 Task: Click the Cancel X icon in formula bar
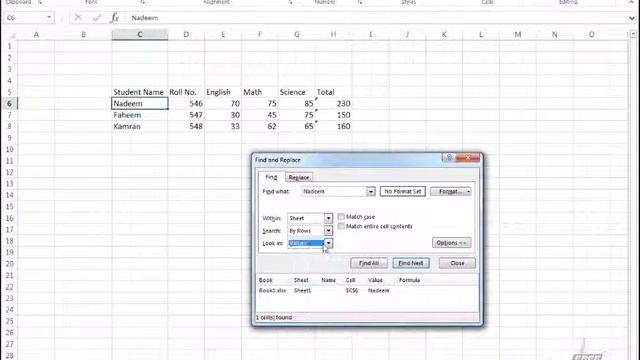click(x=78, y=18)
